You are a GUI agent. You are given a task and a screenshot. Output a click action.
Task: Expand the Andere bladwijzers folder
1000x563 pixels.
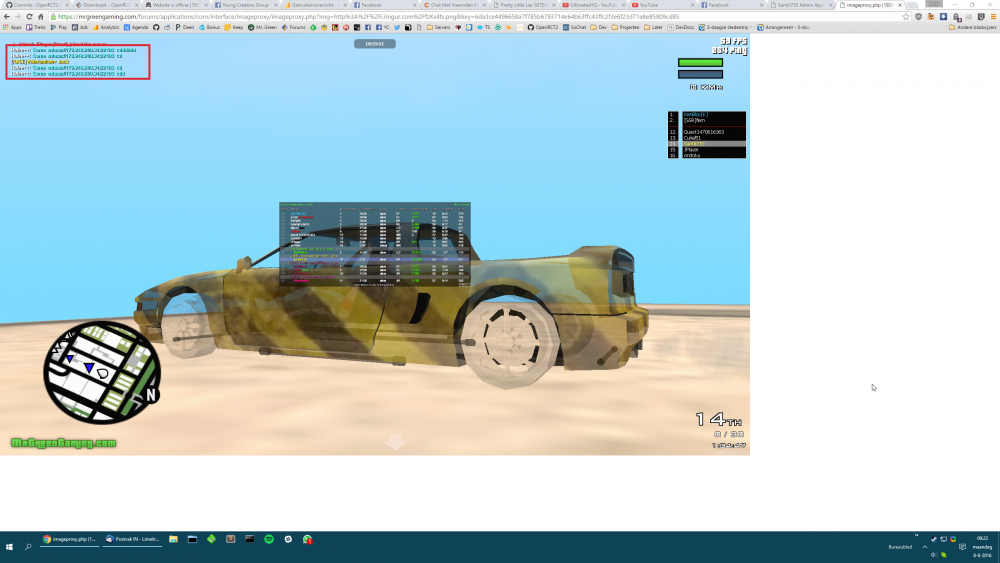pos(973,27)
